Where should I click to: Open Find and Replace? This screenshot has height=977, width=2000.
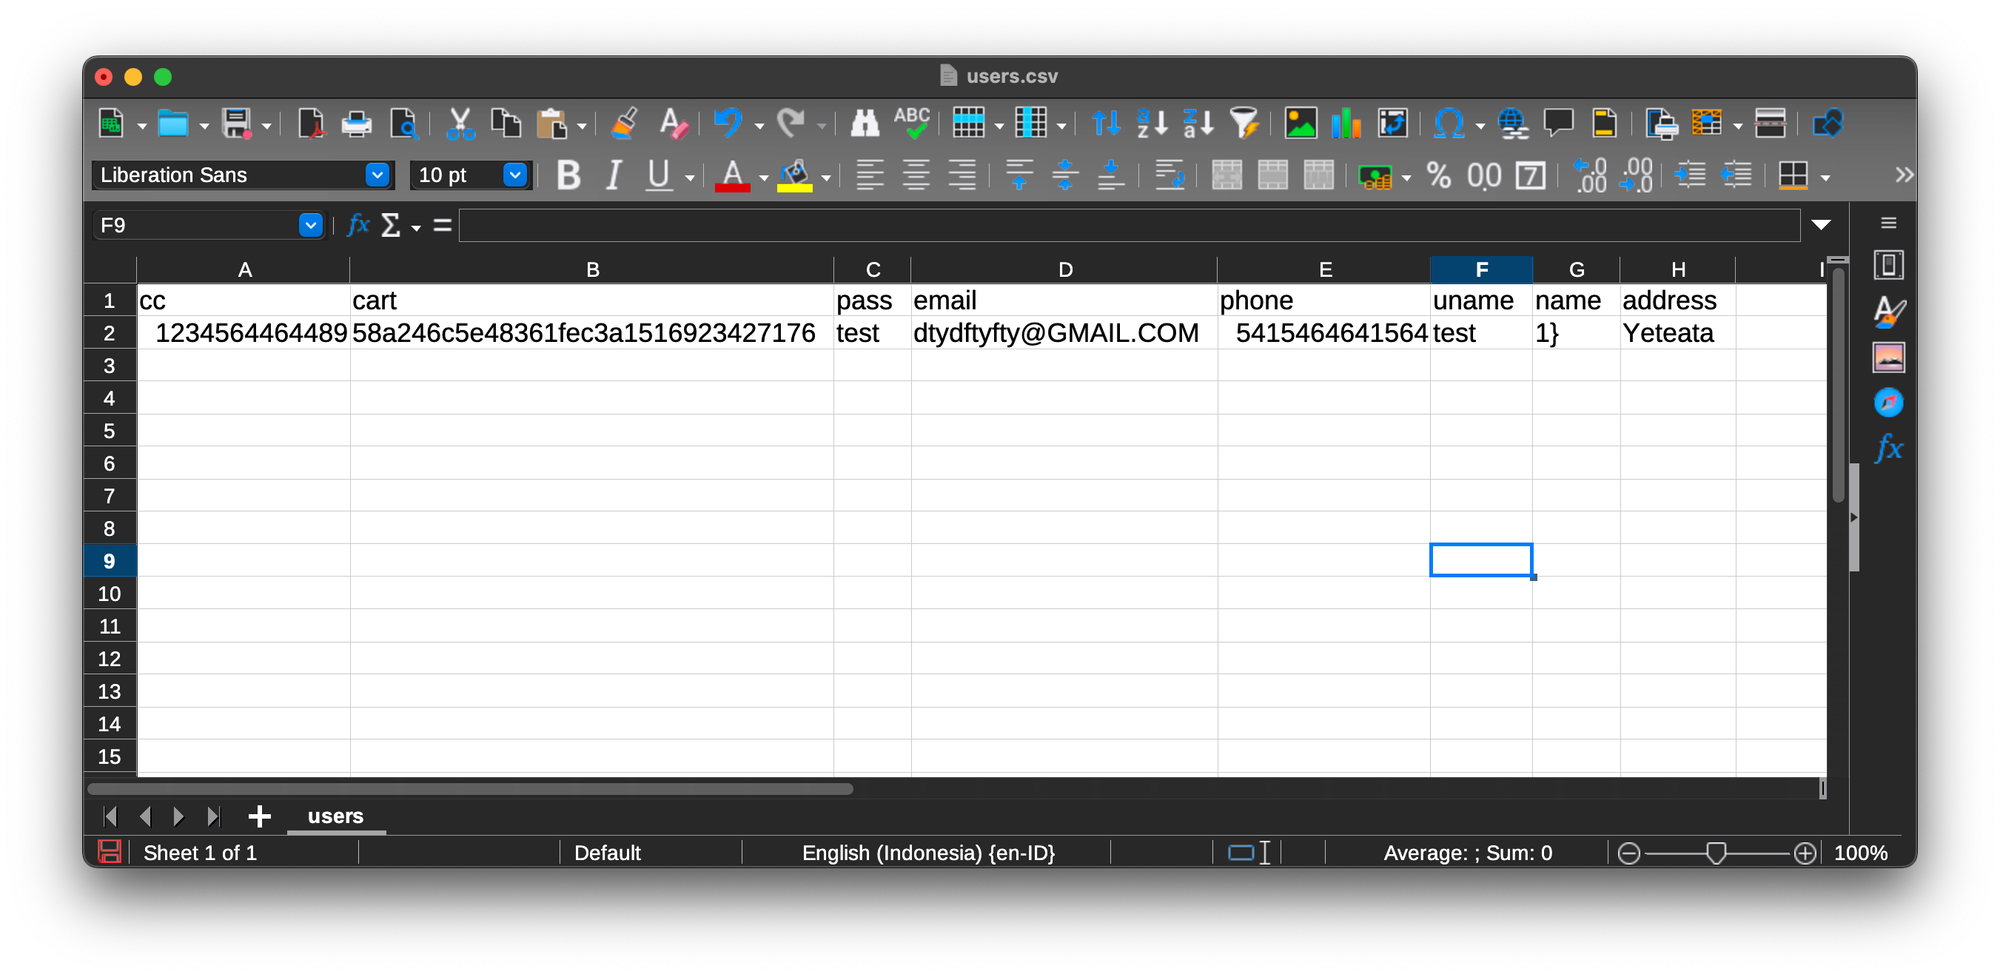[x=864, y=123]
